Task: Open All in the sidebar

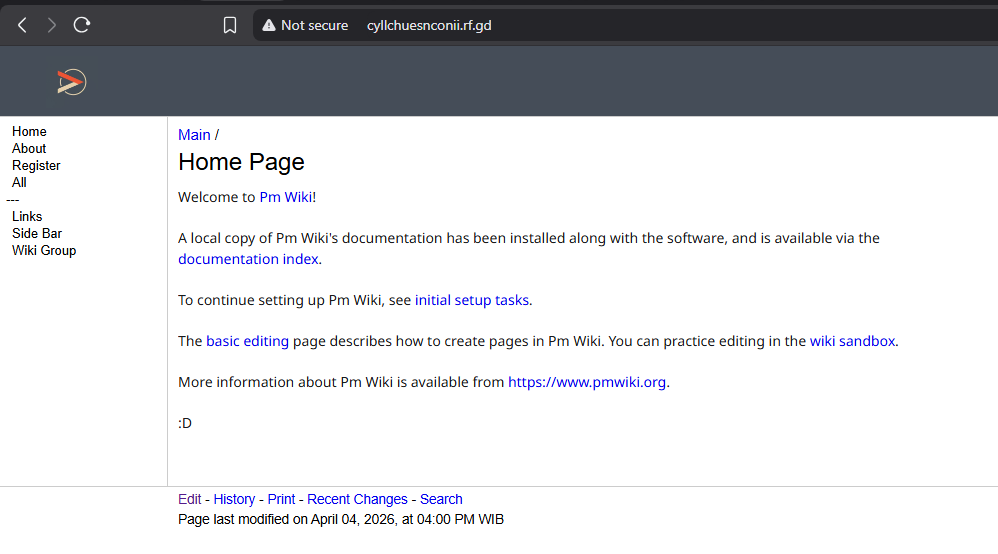Action: point(19,183)
